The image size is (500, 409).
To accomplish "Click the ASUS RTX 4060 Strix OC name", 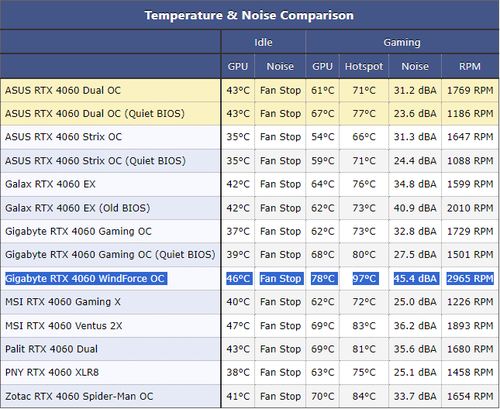I will click(63, 137).
